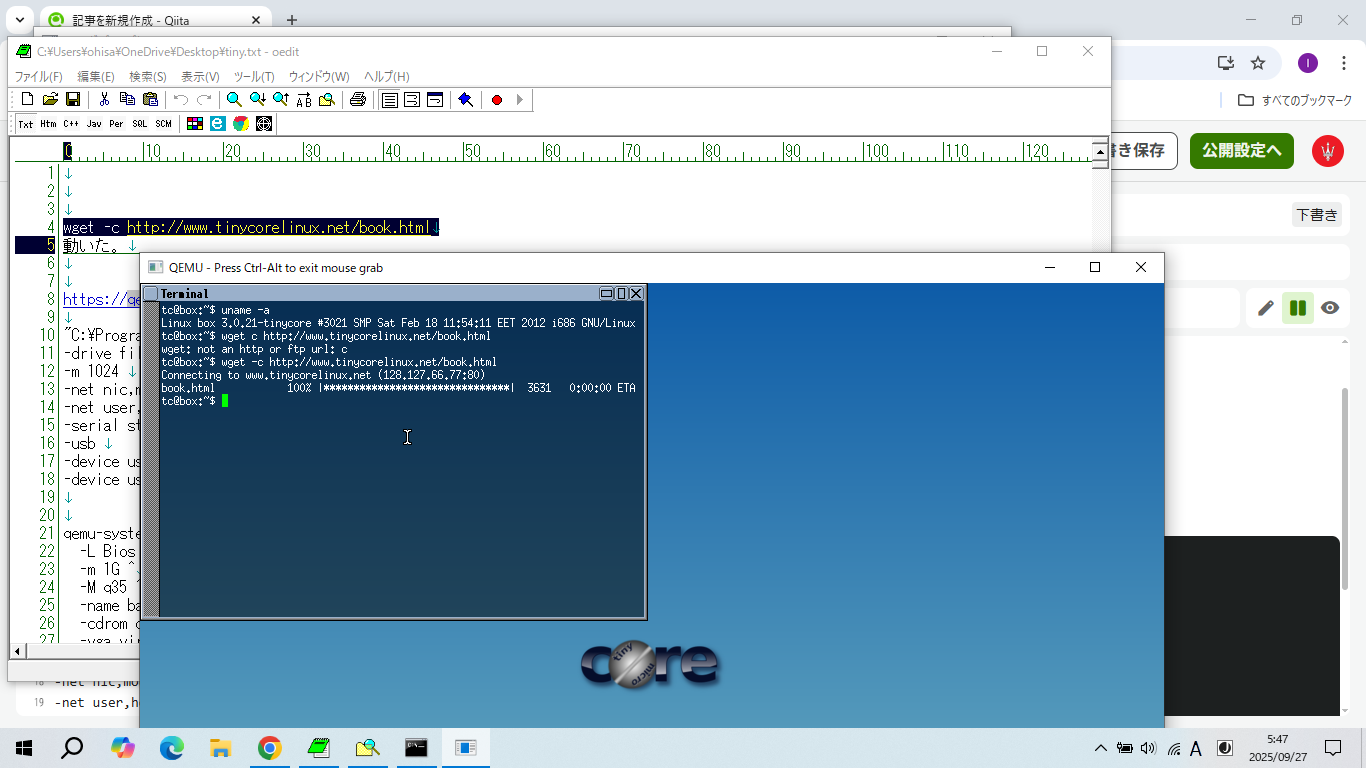Open the ヘルプ(H) menu
The height and width of the screenshot is (768, 1366).
387,77
